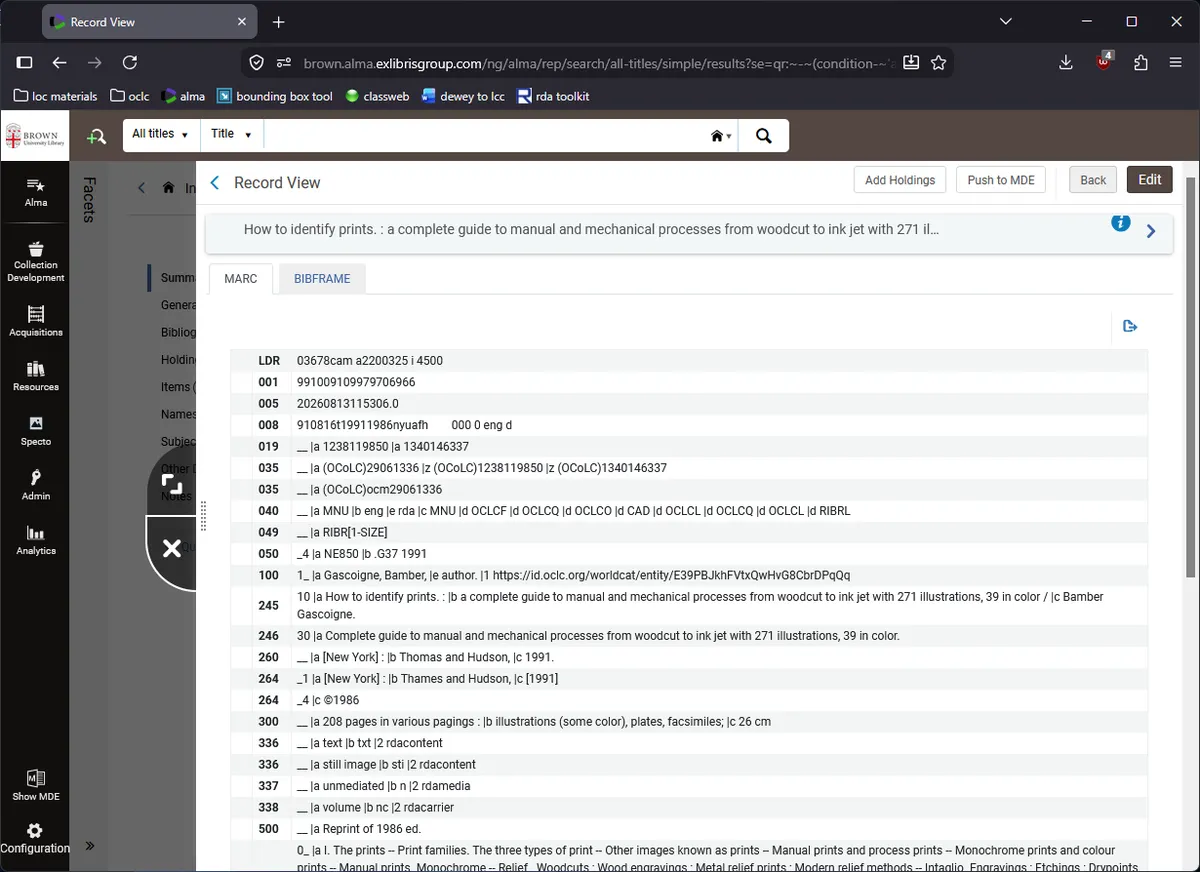Open the tracking protection shield
Image resolution: width=1200 pixels, height=872 pixels.
pyautogui.click(x=256, y=62)
